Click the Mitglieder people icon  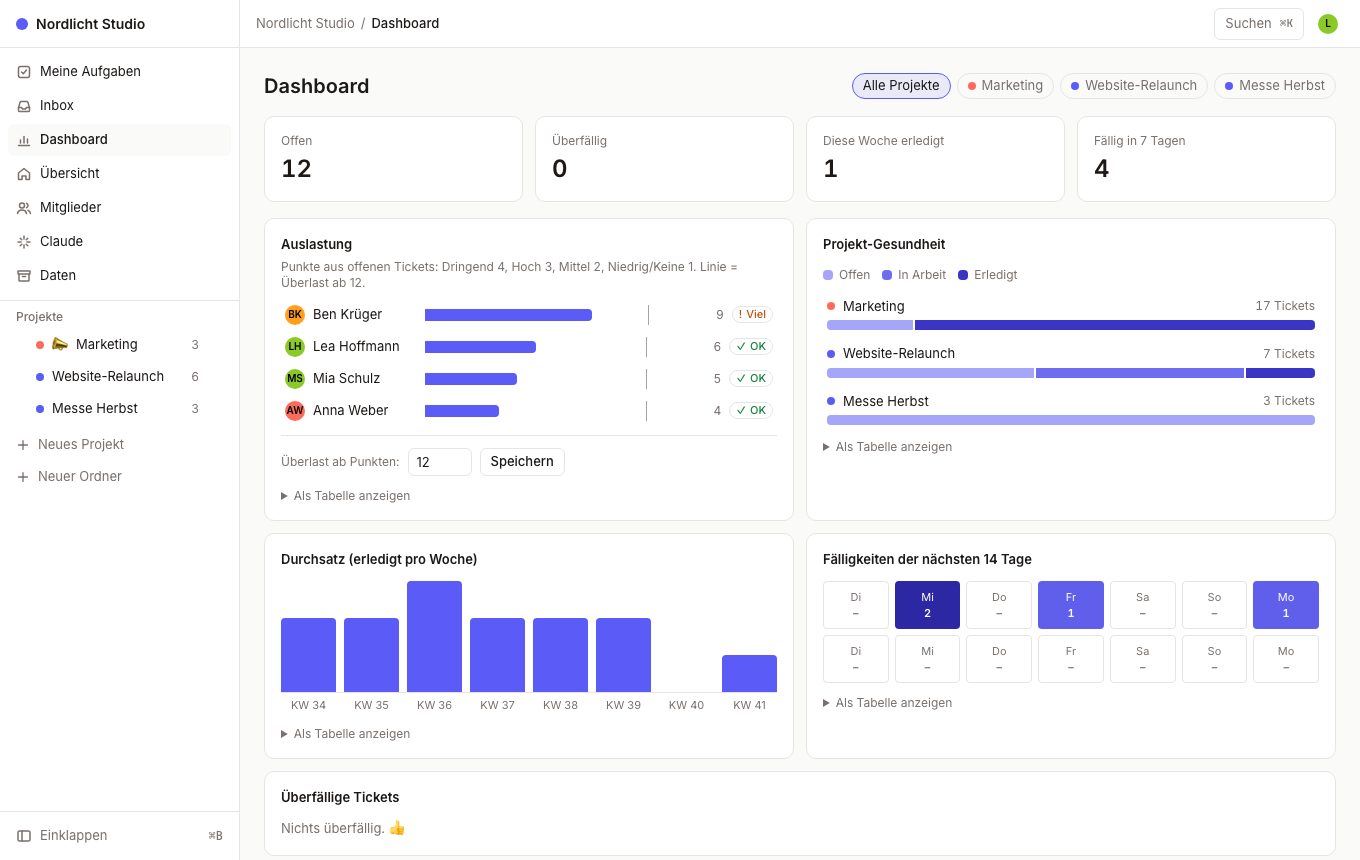click(x=24, y=208)
